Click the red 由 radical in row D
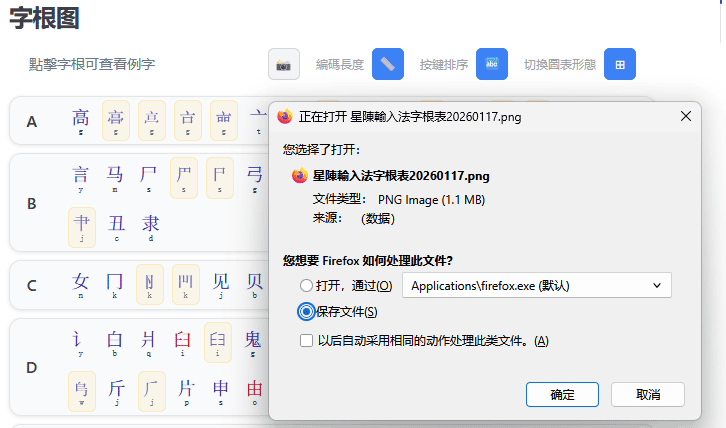Screen dimensions: 726x428 (255, 390)
